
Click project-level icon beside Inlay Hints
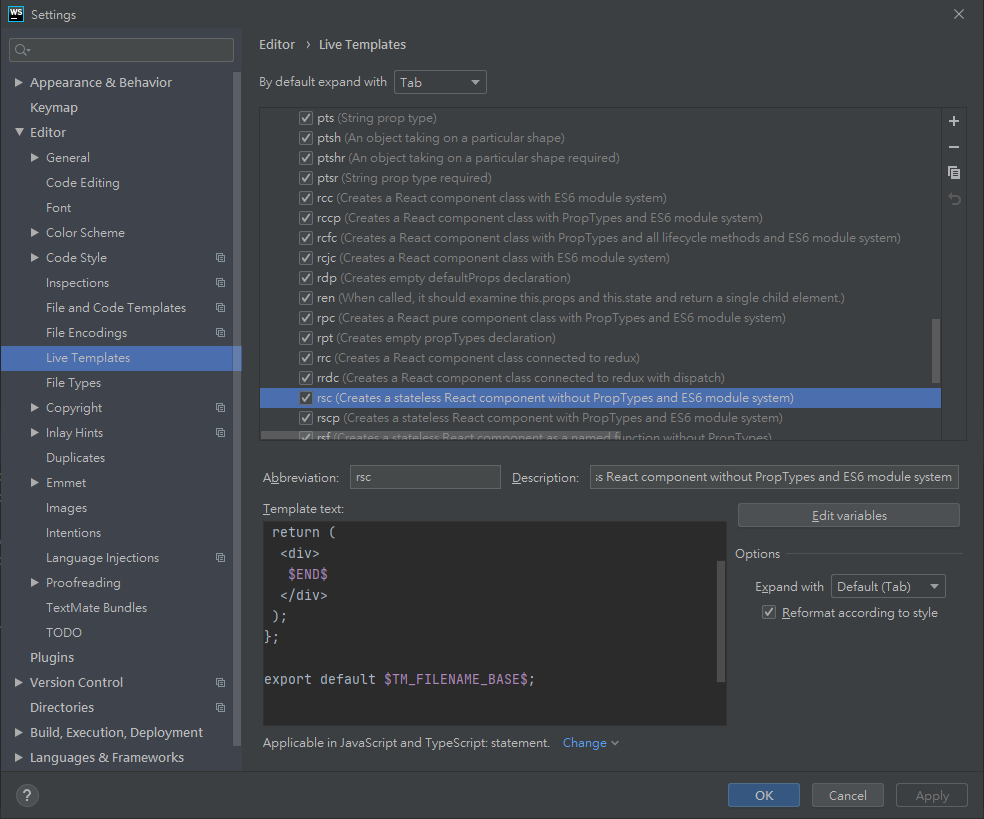click(x=220, y=433)
